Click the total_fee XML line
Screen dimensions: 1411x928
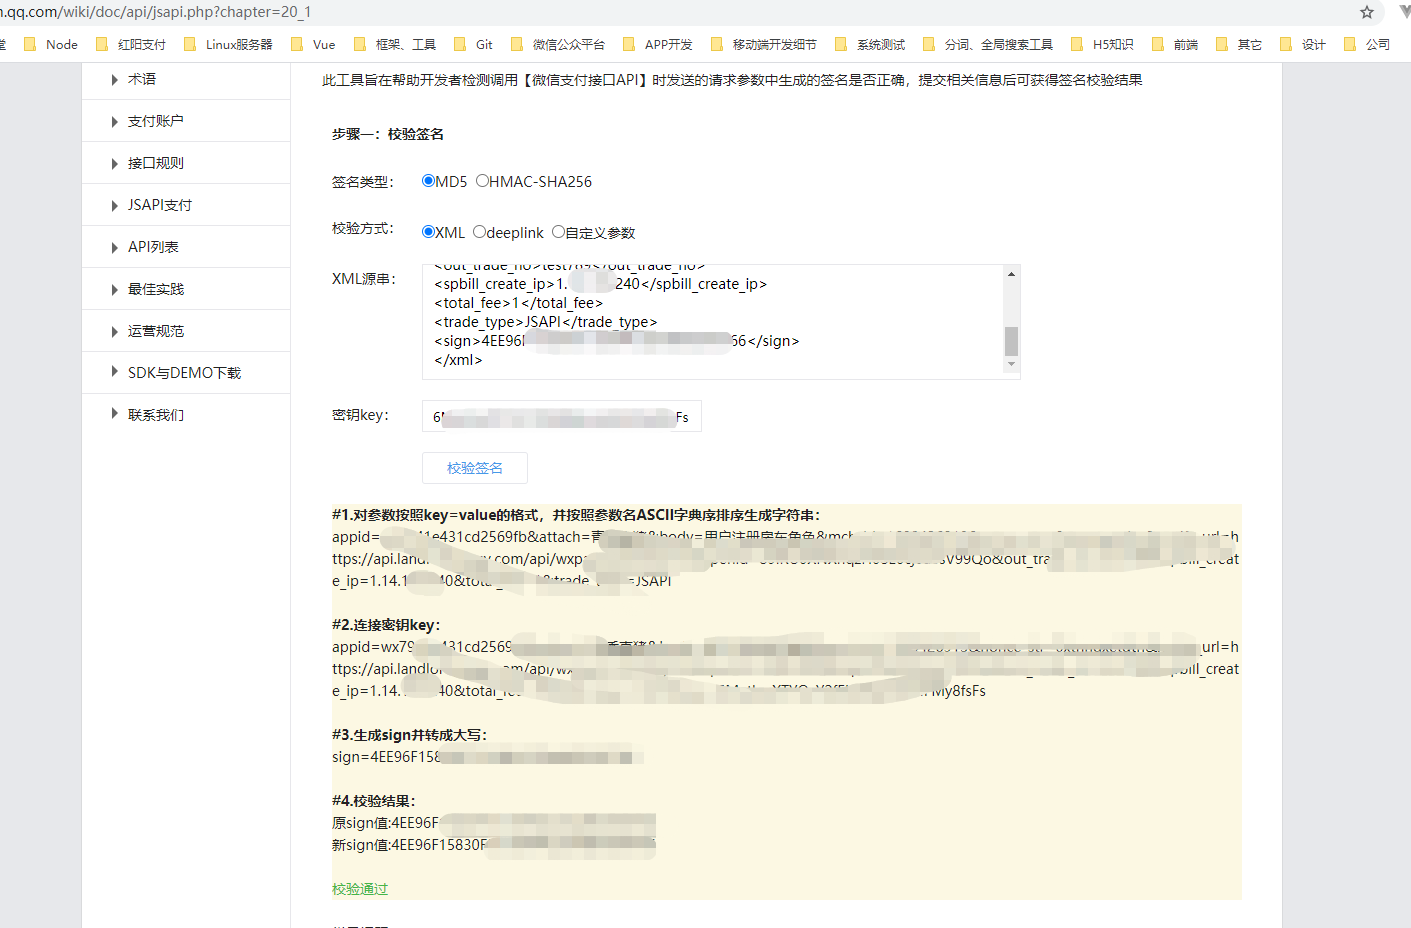(519, 303)
